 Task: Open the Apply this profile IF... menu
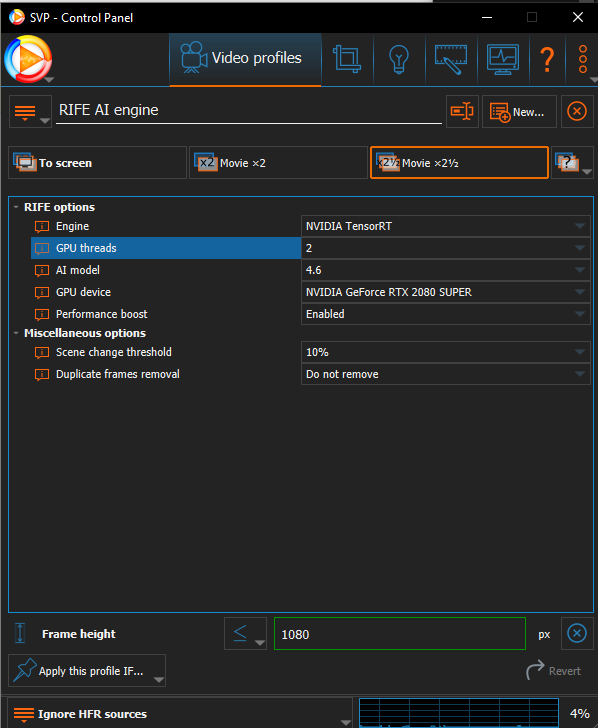point(87,670)
